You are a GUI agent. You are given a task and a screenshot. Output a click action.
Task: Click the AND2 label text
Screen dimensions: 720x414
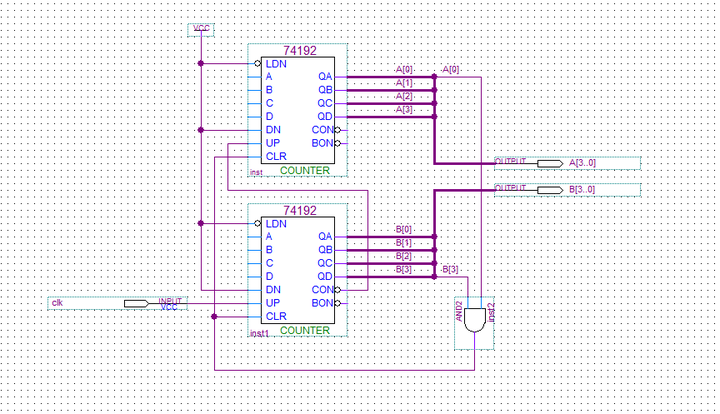click(x=459, y=312)
